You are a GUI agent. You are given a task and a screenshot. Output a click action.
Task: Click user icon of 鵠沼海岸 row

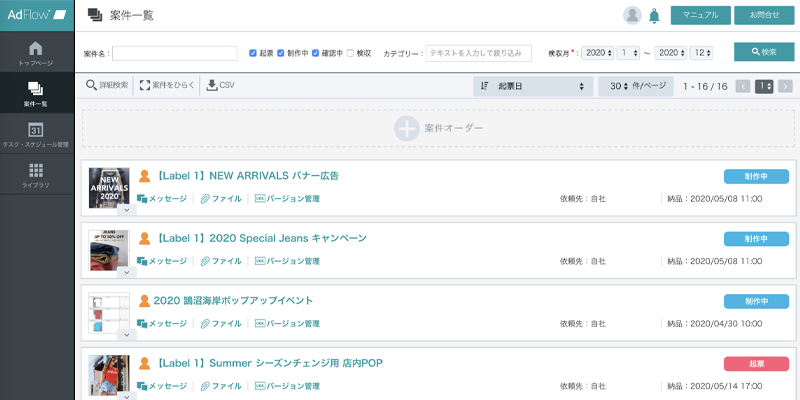(144, 301)
